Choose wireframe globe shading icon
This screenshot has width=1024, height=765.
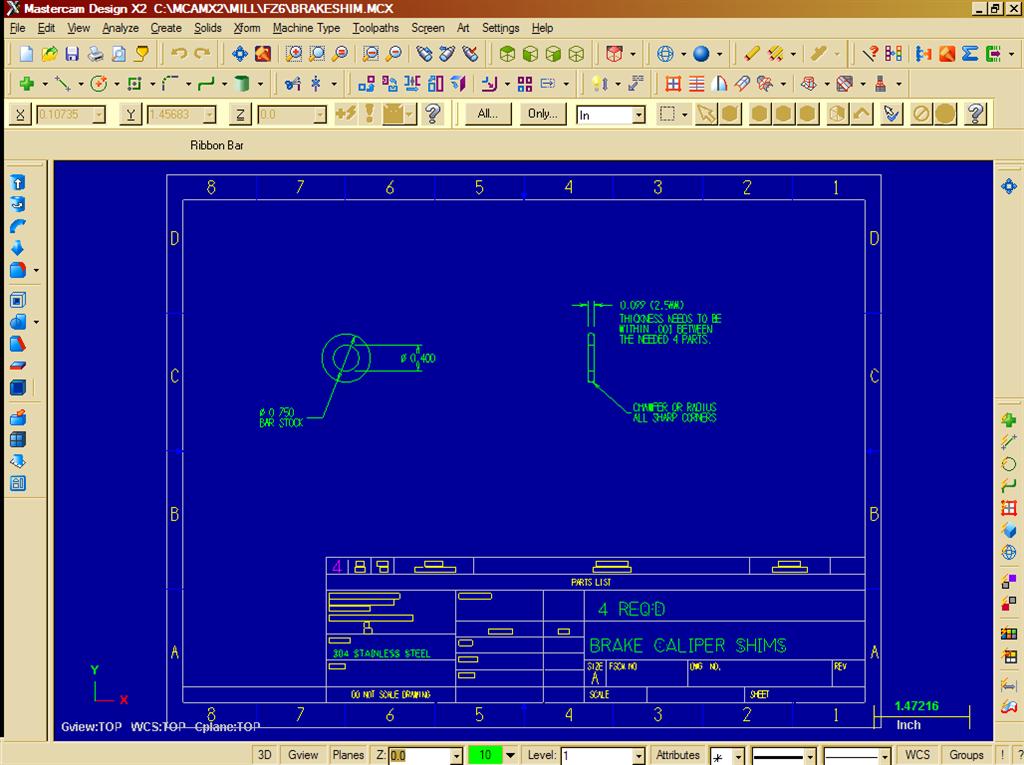(x=665, y=54)
